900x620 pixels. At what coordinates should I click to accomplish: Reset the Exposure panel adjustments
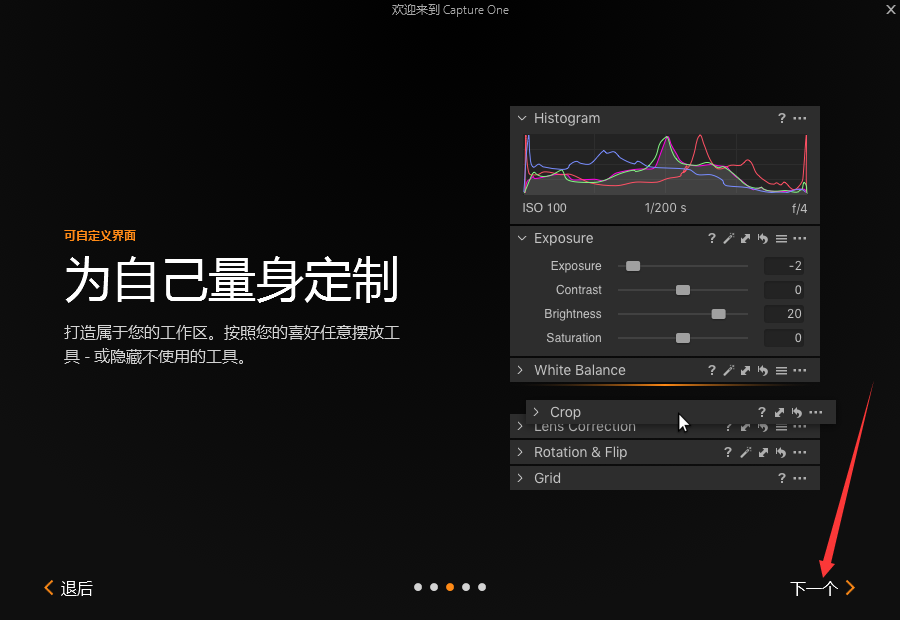coord(763,238)
